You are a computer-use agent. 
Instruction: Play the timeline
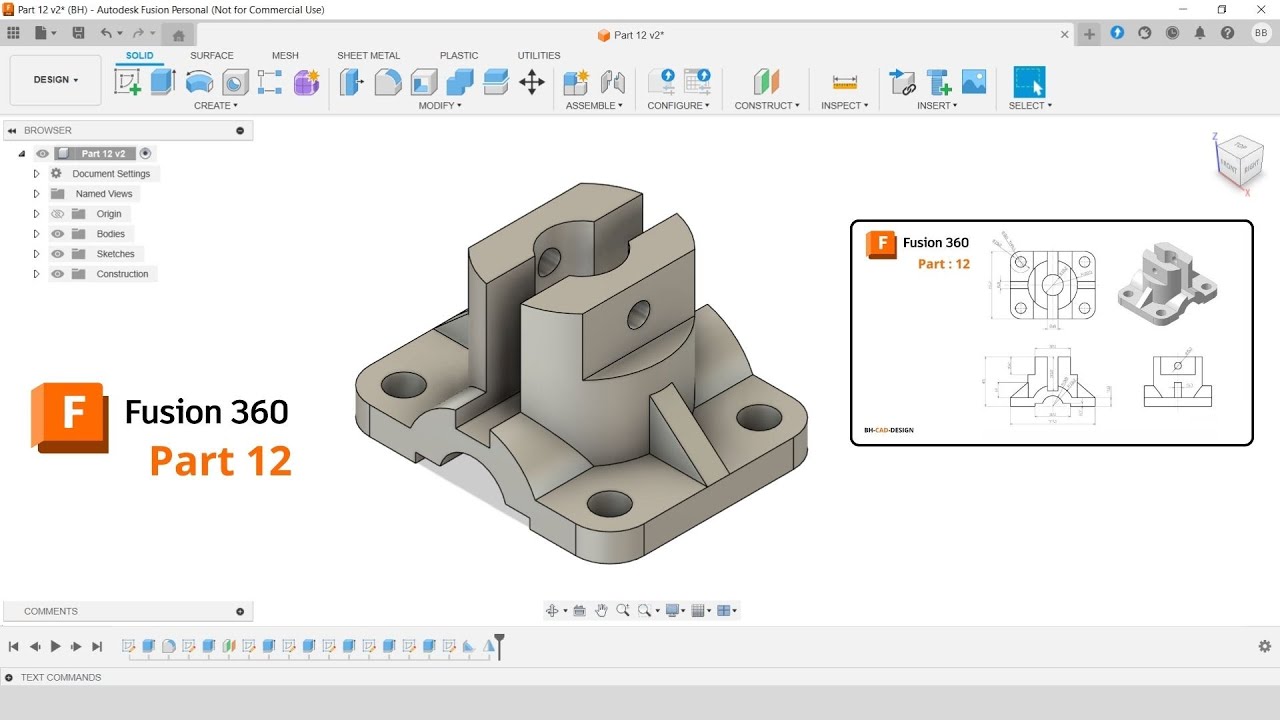55,647
